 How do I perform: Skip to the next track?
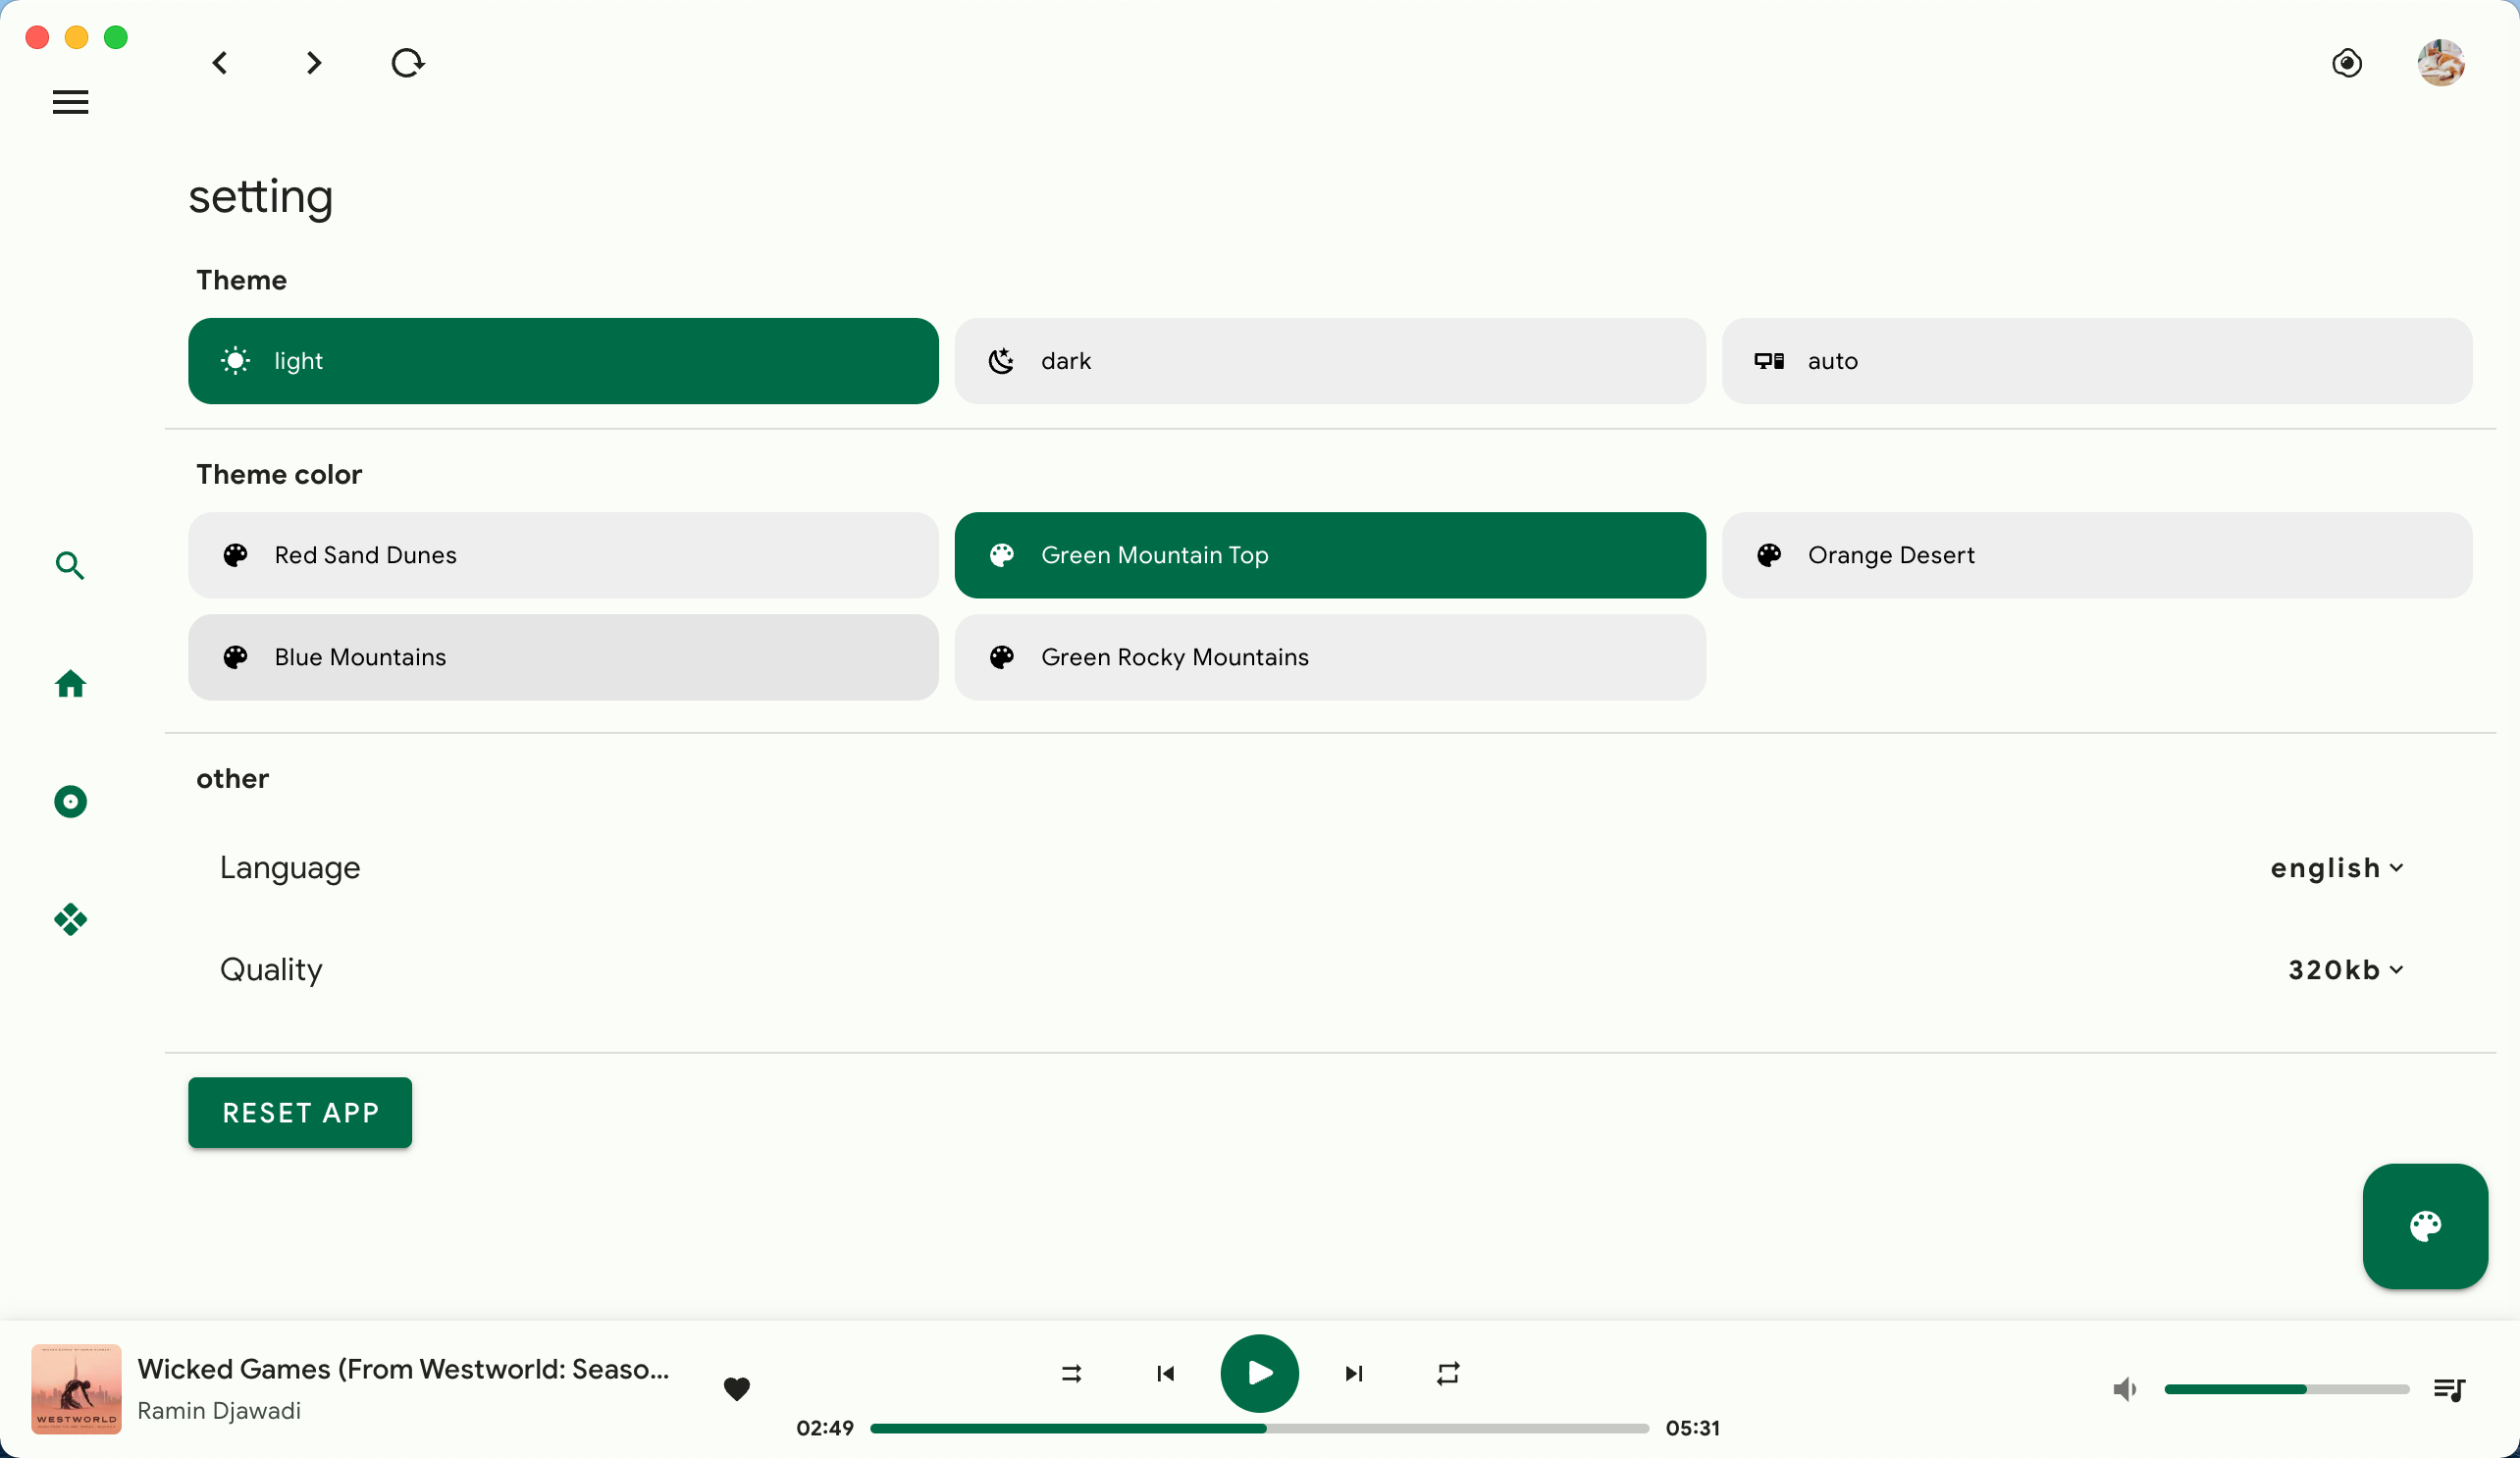(x=1354, y=1374)
